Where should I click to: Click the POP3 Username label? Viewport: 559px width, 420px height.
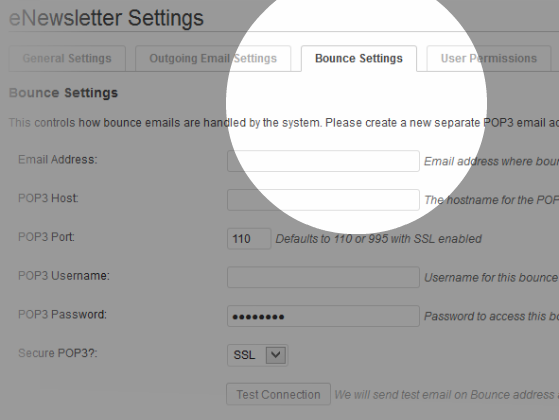click(x=64, y=276)
